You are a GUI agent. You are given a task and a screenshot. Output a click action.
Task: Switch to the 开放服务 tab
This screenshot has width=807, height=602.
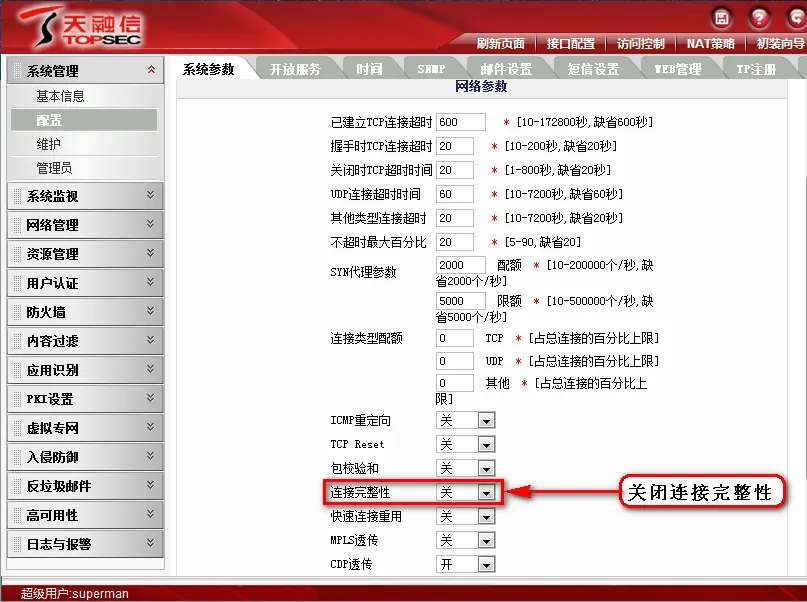click(x=295, y=69)
